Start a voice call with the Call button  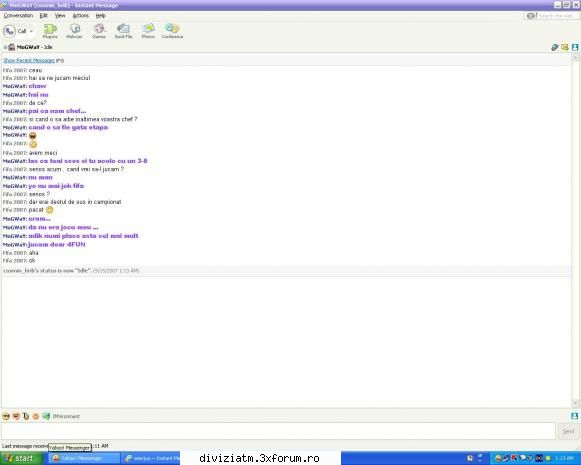pyautogui.click(x=15, y=31)
